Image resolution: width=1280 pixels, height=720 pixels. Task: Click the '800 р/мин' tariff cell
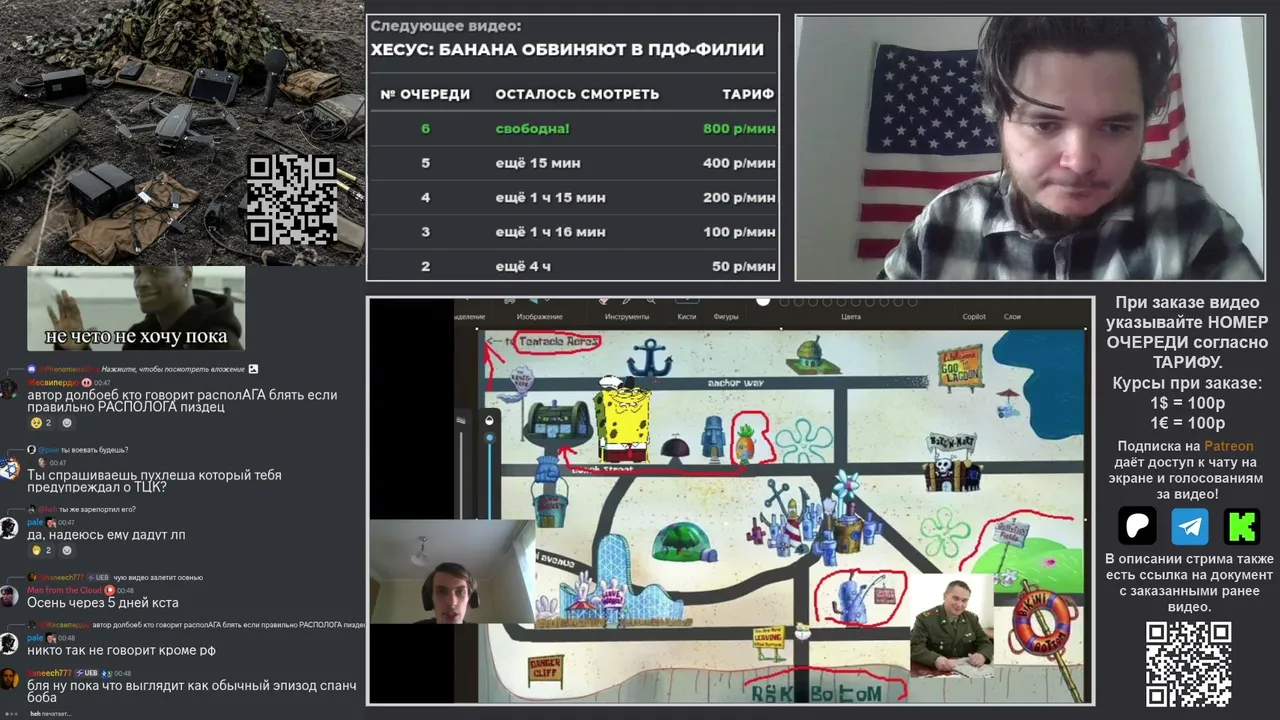coord(739,128)
